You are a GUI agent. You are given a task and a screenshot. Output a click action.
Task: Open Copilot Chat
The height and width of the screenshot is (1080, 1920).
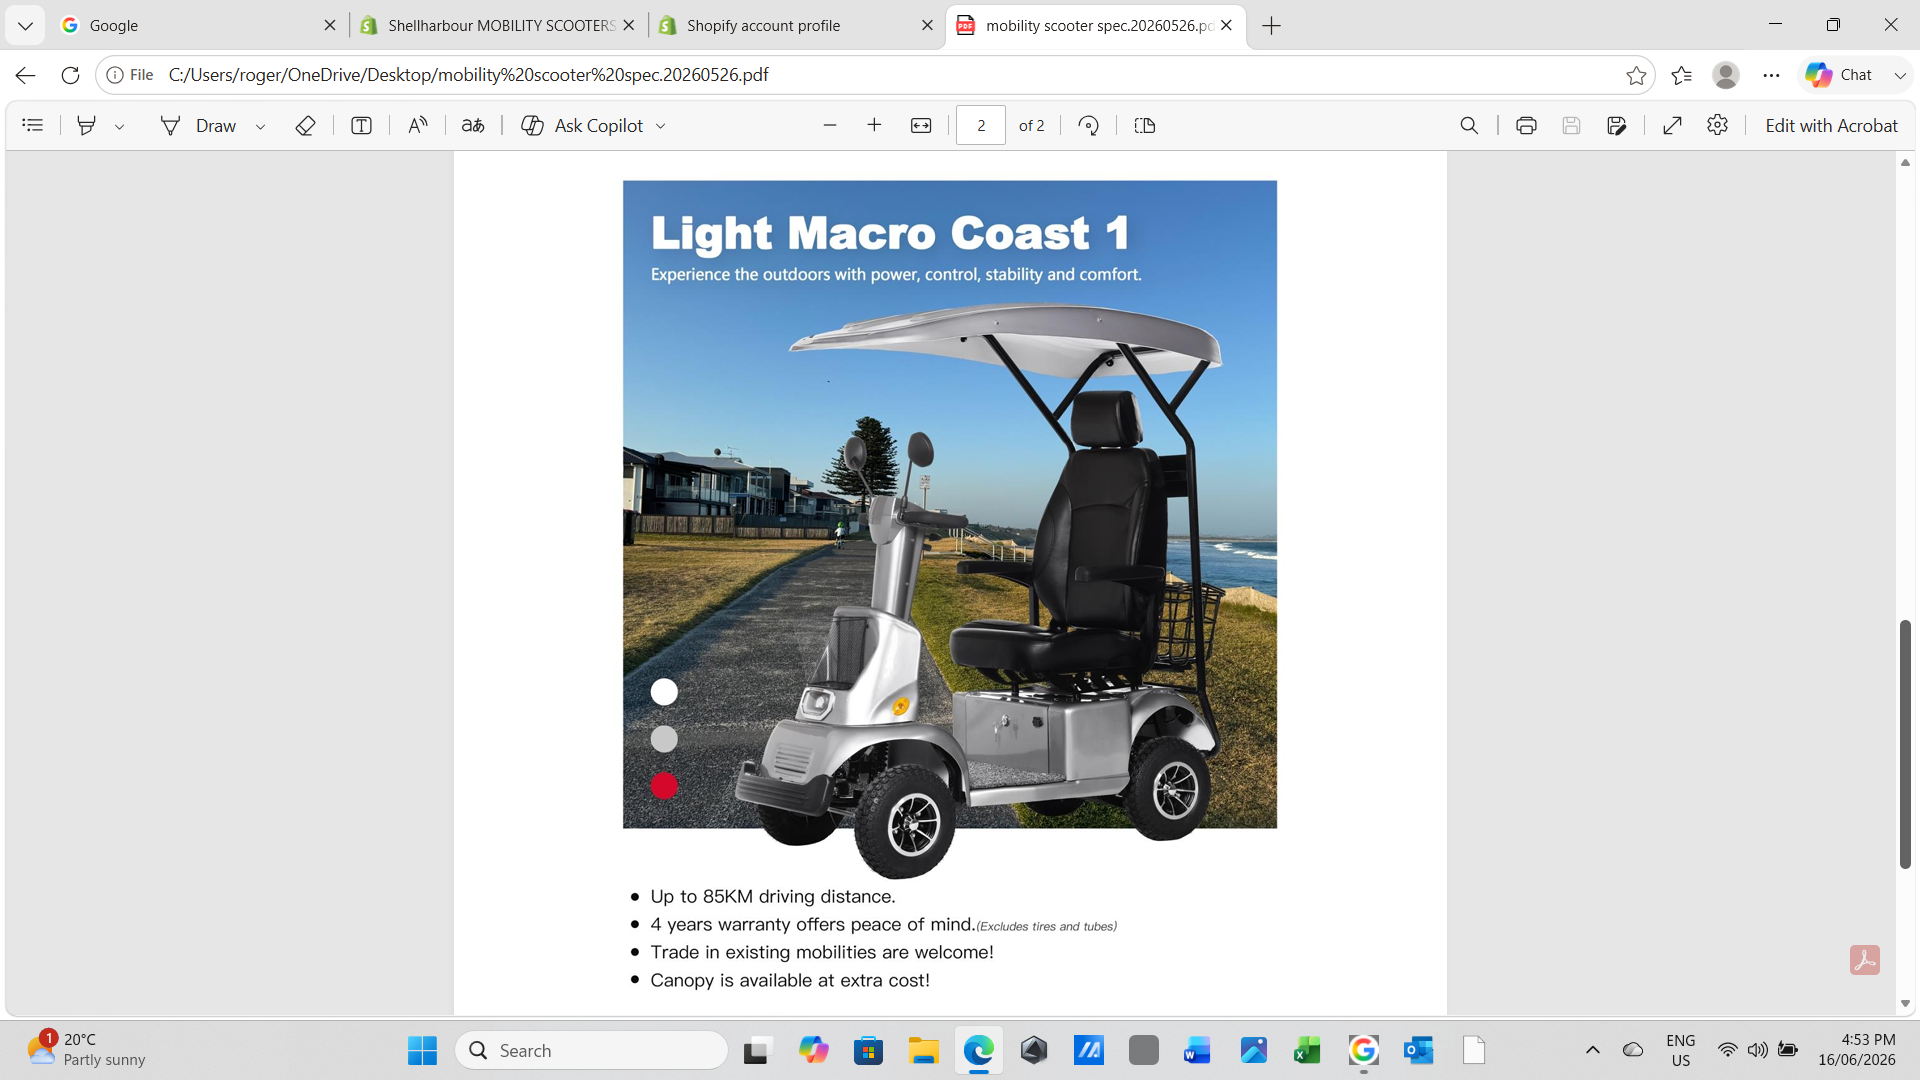[x=1840, y=75]
